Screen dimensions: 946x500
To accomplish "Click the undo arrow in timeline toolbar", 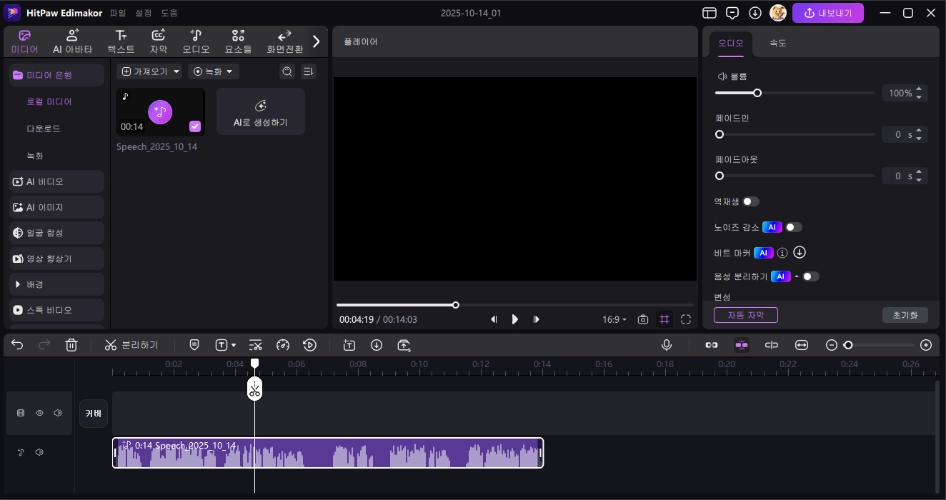I will (17, 345).
